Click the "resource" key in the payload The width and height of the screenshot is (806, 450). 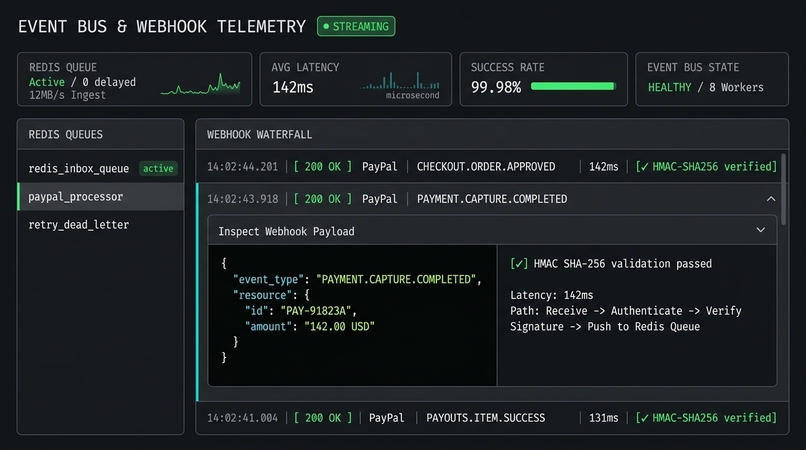coord(262,295)
